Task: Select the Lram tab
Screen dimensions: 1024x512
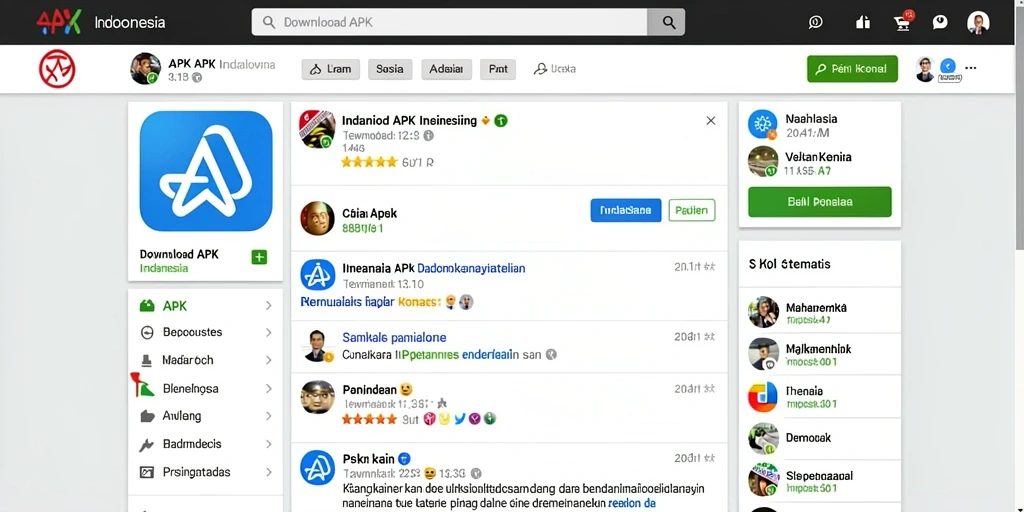Action: (330, 69)
